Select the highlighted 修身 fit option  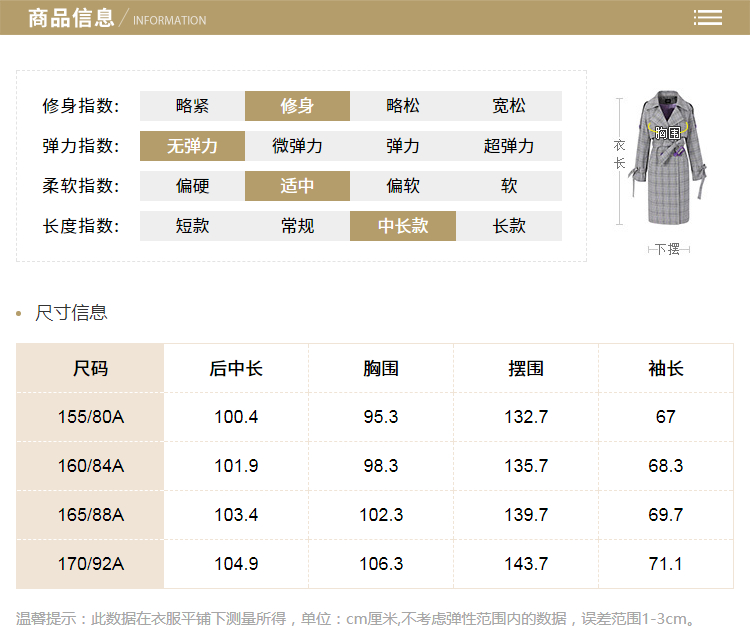pyautogui.click(x=298, y=106)
